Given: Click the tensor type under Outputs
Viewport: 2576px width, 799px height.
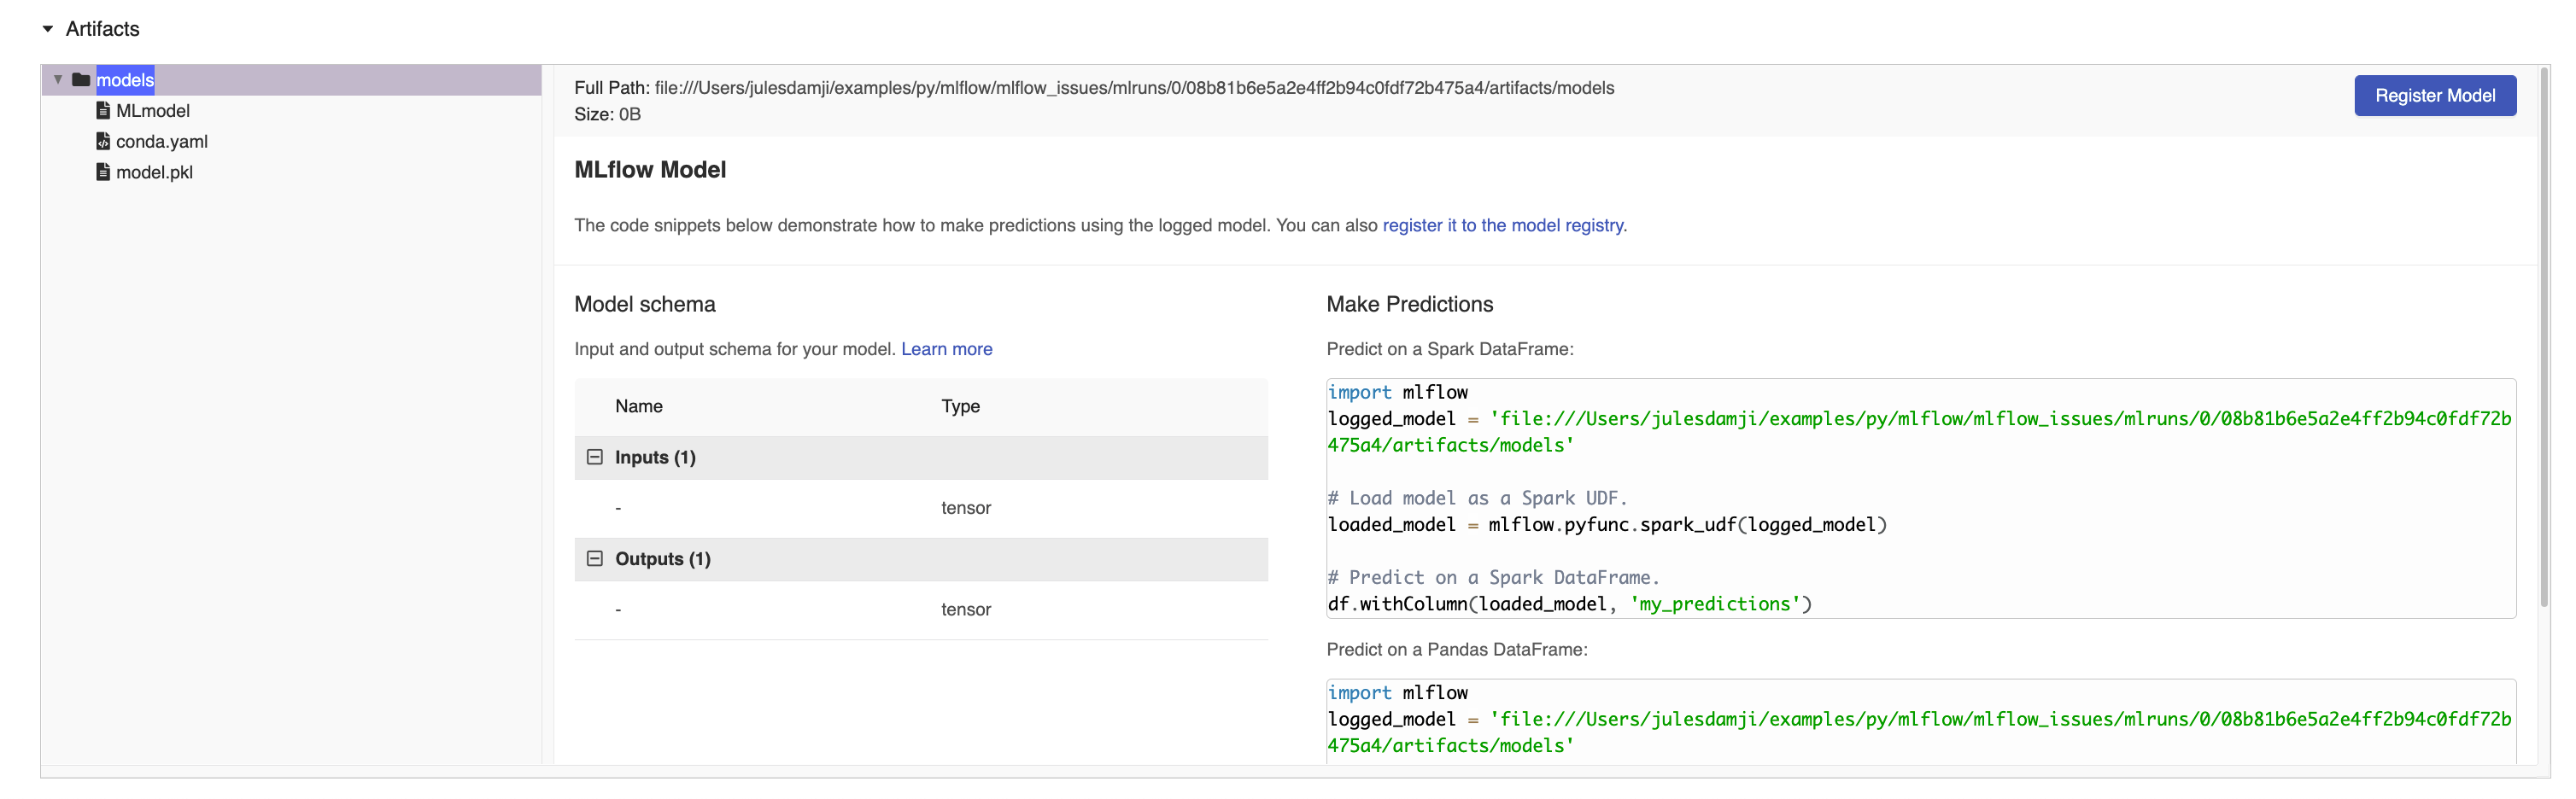Looking at the screenshot, I should pos(965,610).
